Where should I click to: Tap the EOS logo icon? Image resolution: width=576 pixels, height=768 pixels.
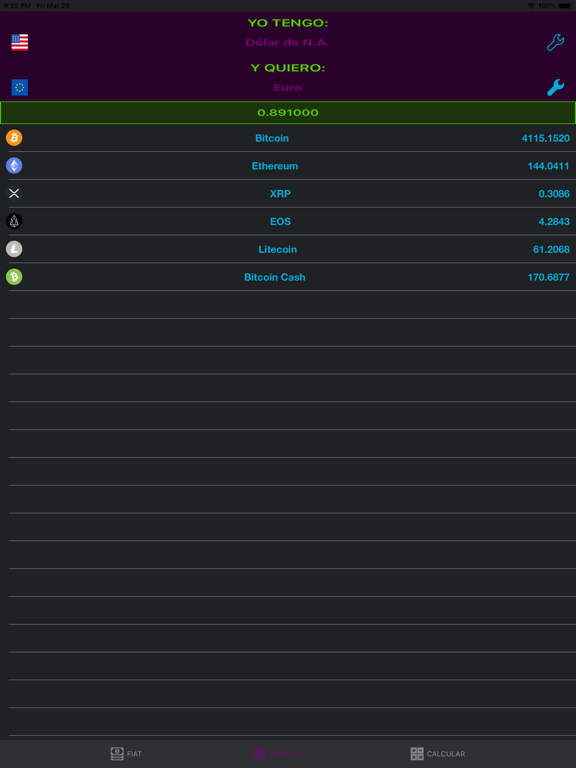(14, 221)
